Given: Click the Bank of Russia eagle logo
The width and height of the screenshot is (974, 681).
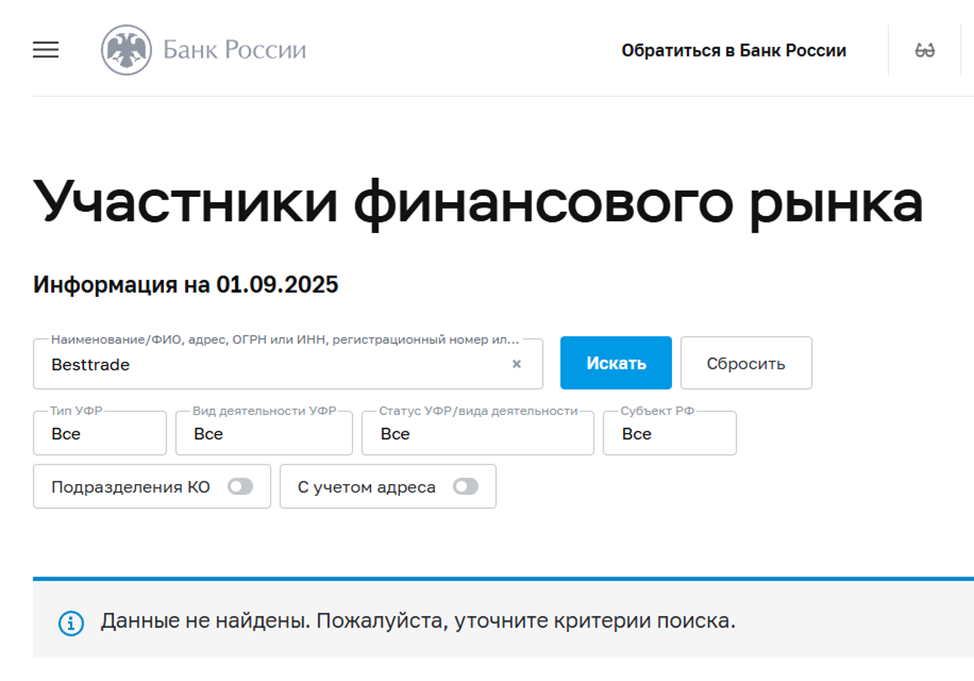Looking at the screenshot, I should tap(126, 50).
